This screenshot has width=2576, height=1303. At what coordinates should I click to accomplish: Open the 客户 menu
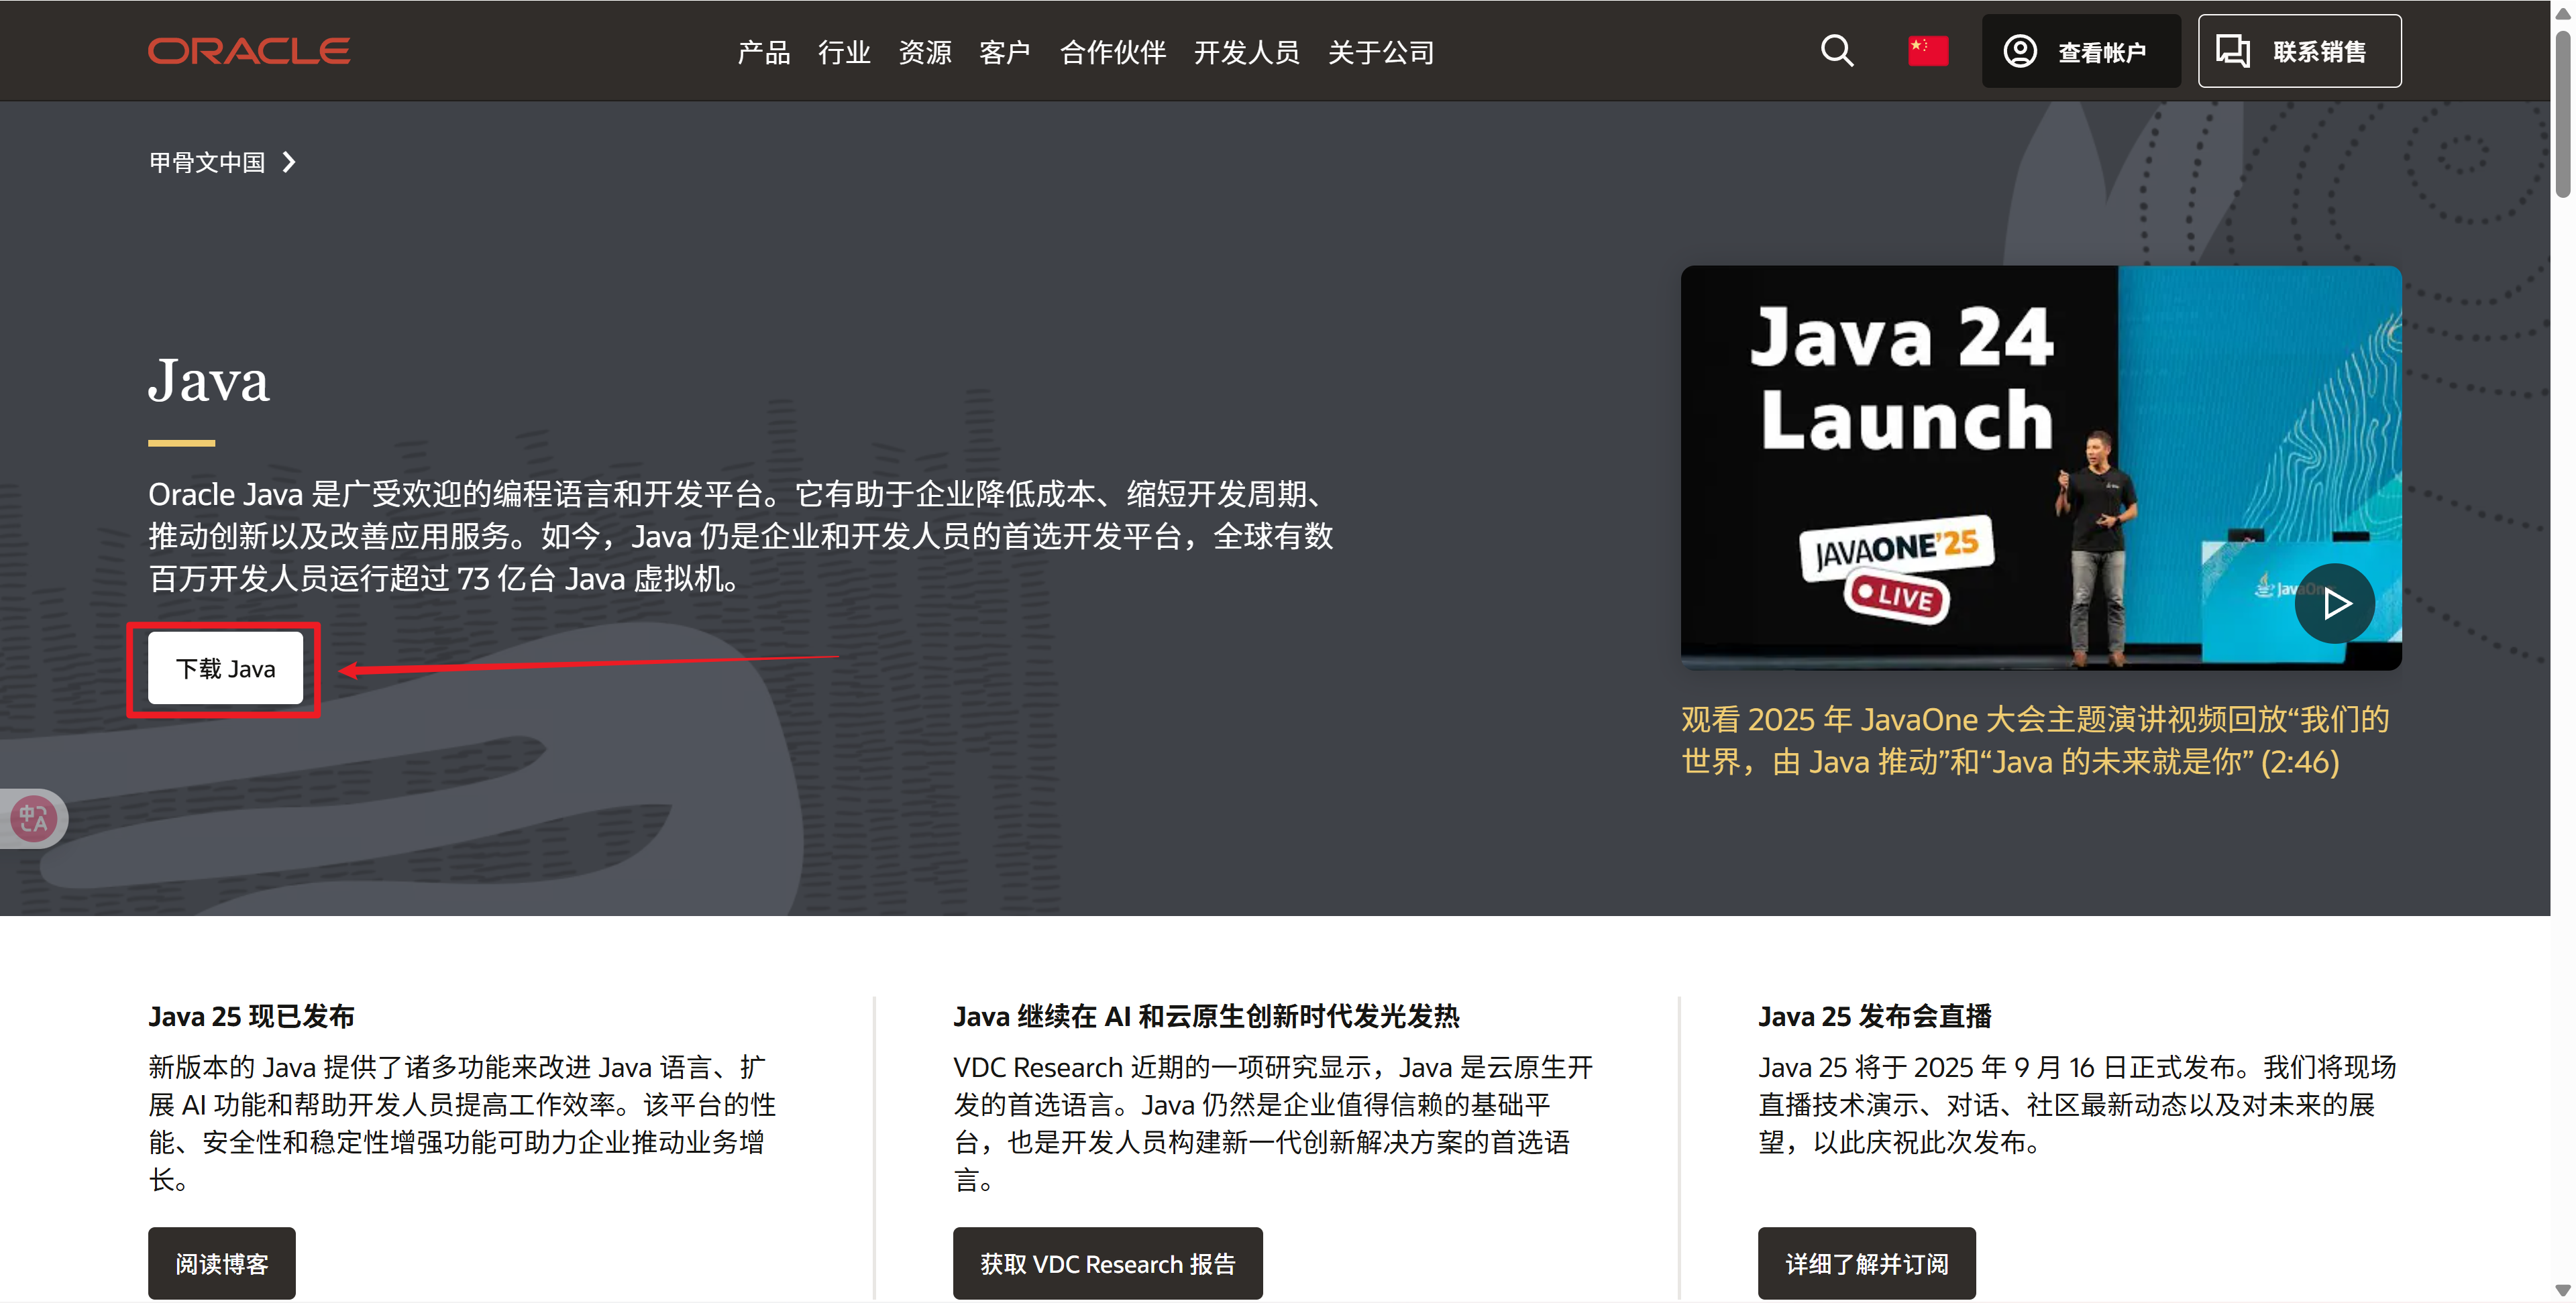pyautogui.click(x=1005, y=52)
